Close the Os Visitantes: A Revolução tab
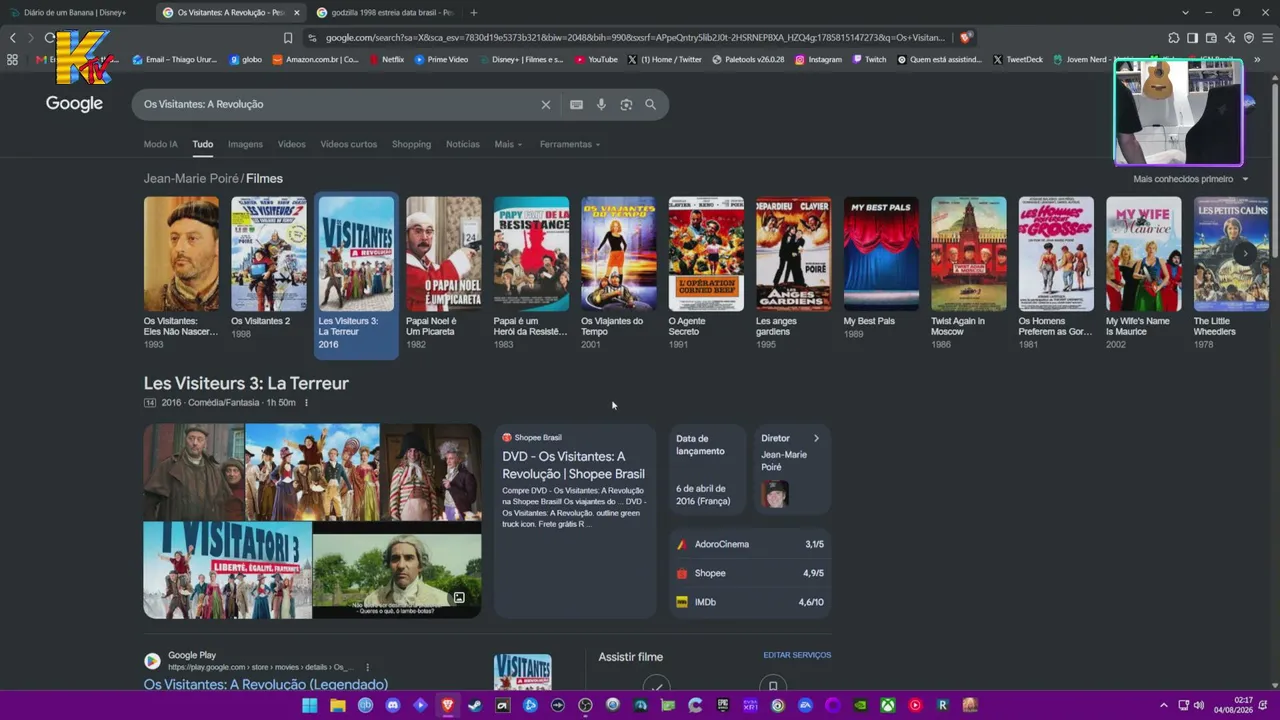Viewport: 1280px width, 720px height. [296, 13]
